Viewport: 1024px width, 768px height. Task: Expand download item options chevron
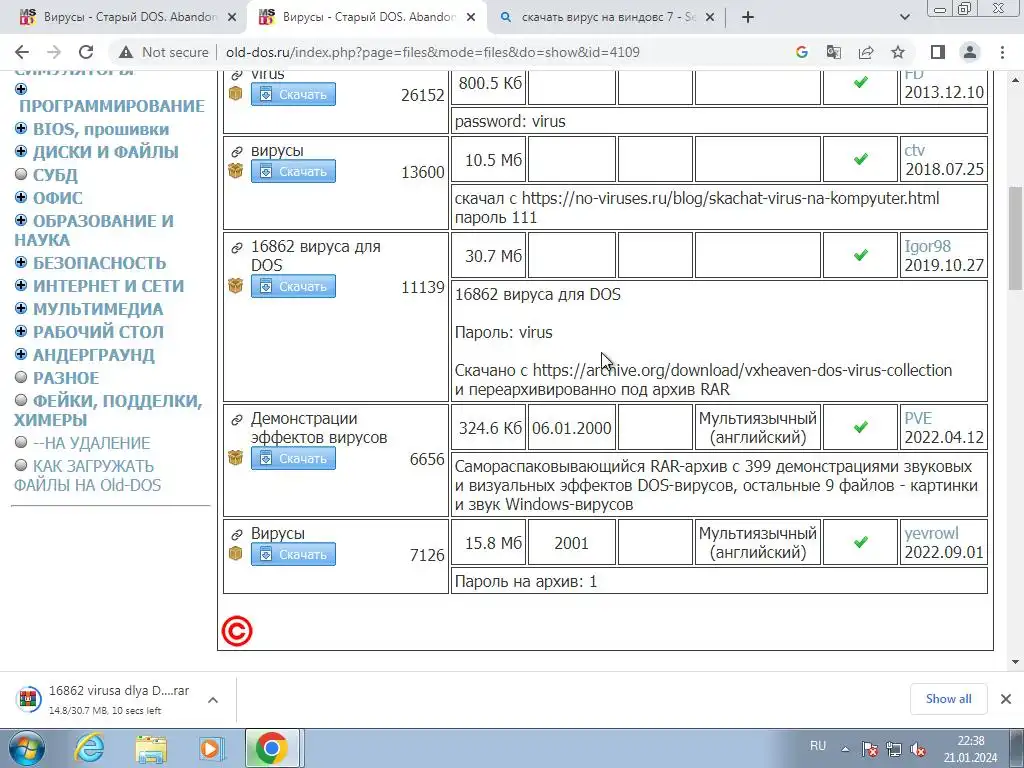click(213, 700)
